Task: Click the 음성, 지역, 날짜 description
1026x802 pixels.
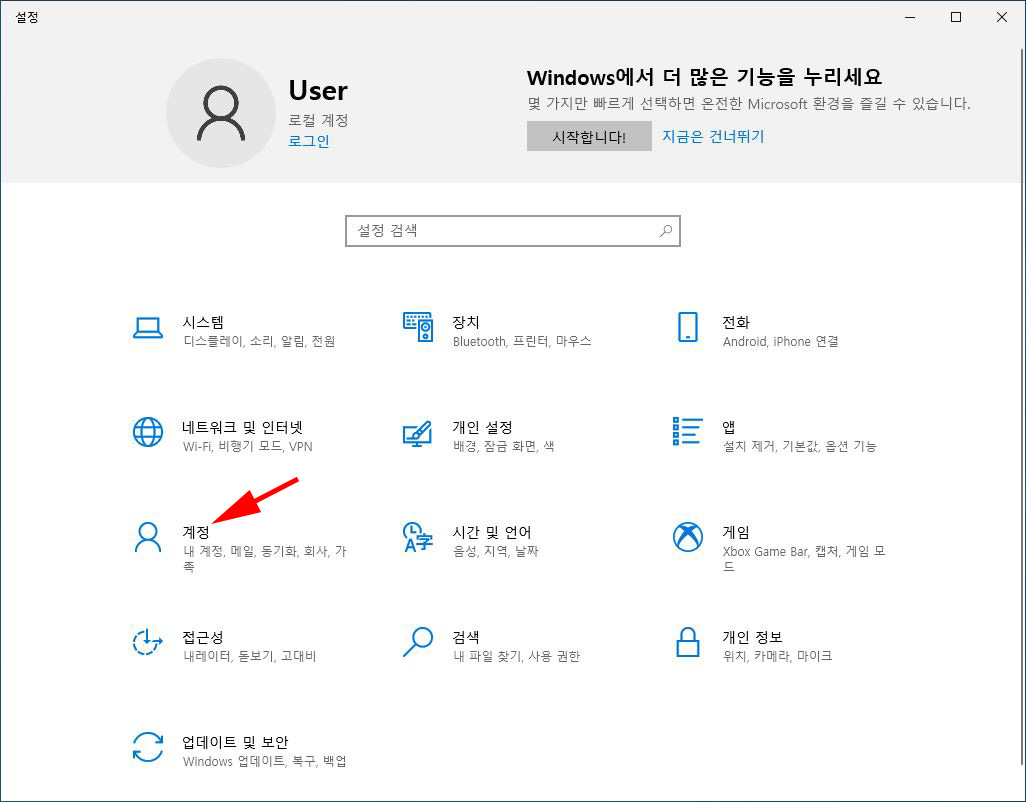Action: tap(495, 551)
